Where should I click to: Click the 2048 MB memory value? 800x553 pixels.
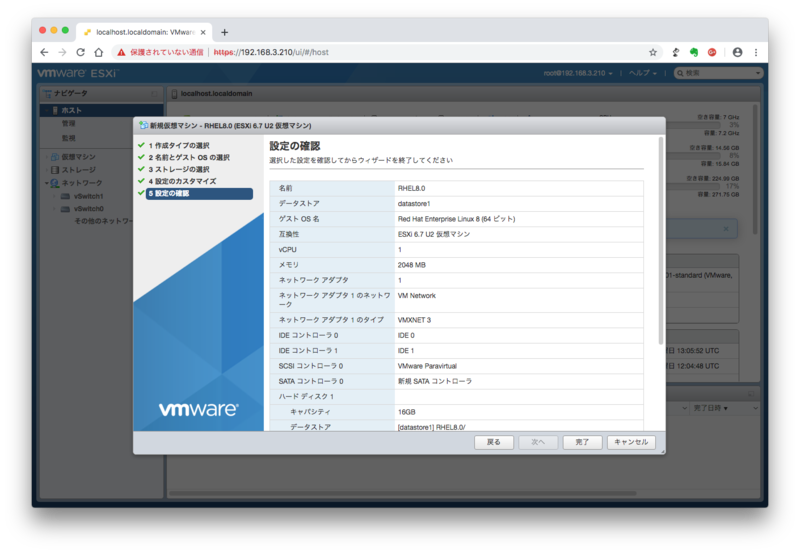411,265
